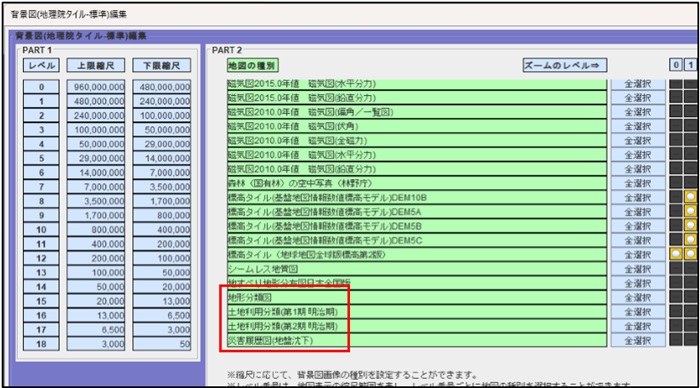Toggle level 0 cell for 地形分類図 row
This screenshot has height=388, width=700.
click(676, 297)
